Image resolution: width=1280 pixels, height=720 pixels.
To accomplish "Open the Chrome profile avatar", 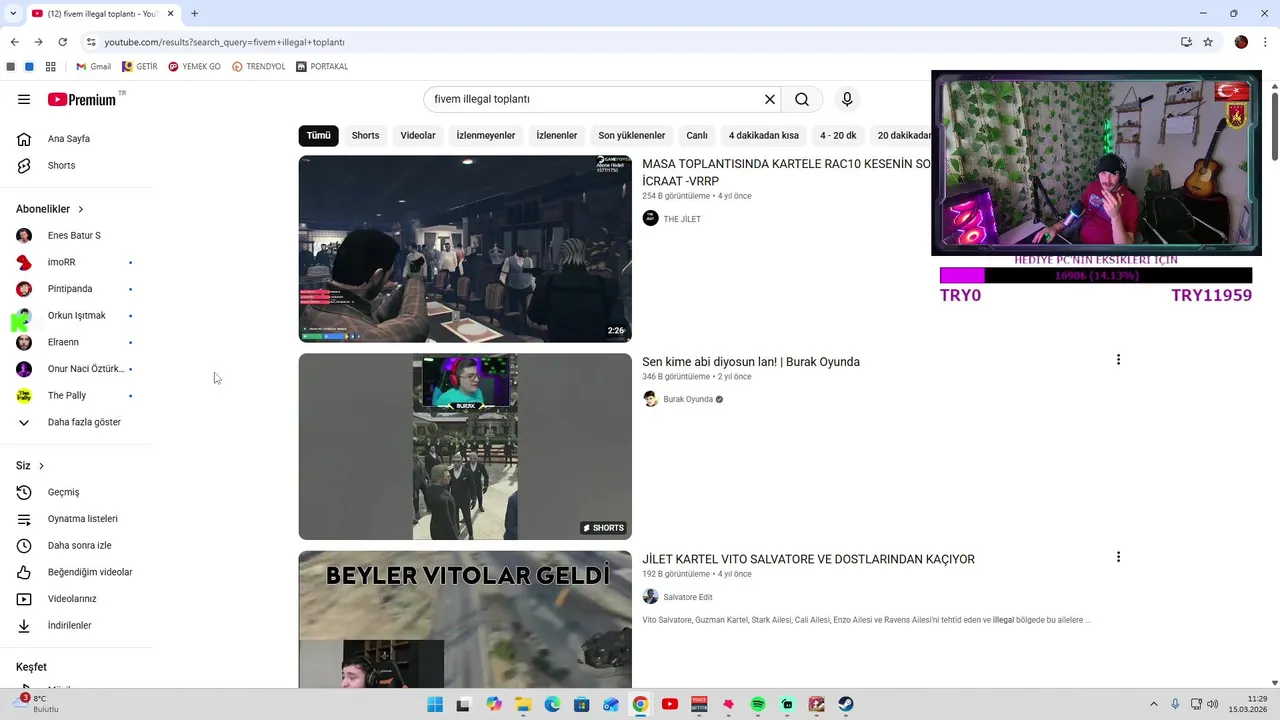I will [1241, 42].
